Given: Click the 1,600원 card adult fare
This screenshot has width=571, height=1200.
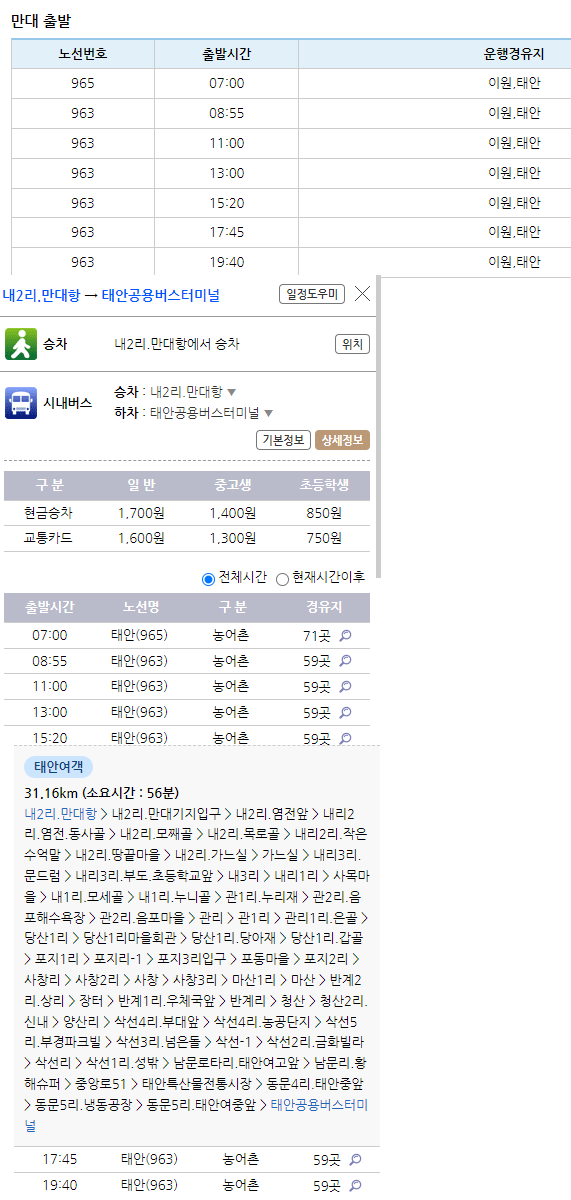Looking at the screenshot, I should coord(141,538).
